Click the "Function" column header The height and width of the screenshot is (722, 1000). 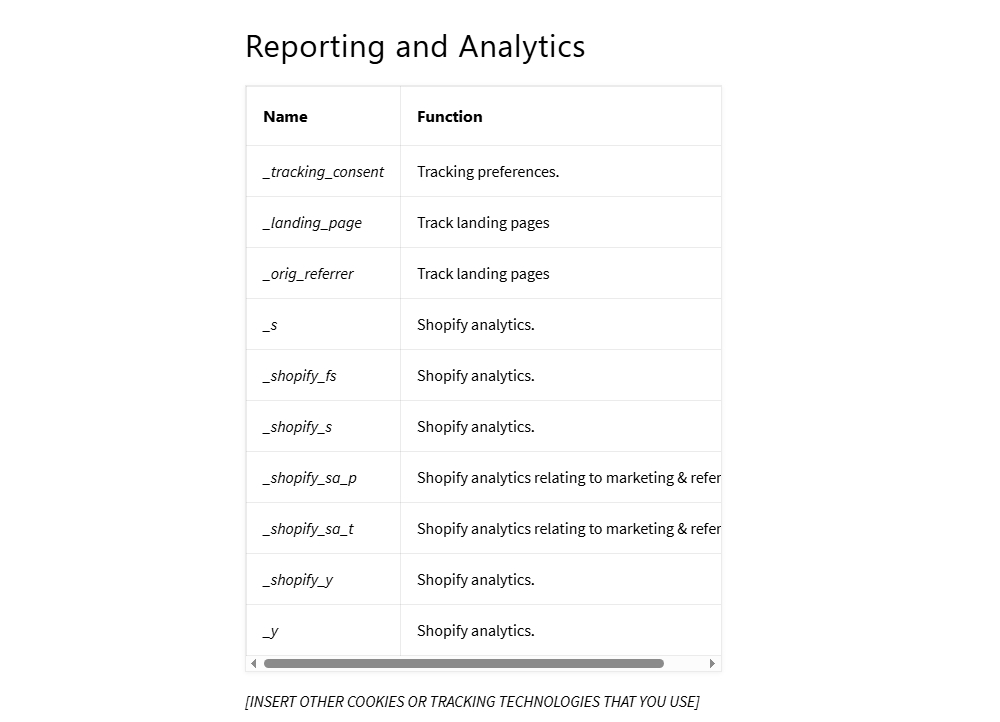[x=449, y=117]
